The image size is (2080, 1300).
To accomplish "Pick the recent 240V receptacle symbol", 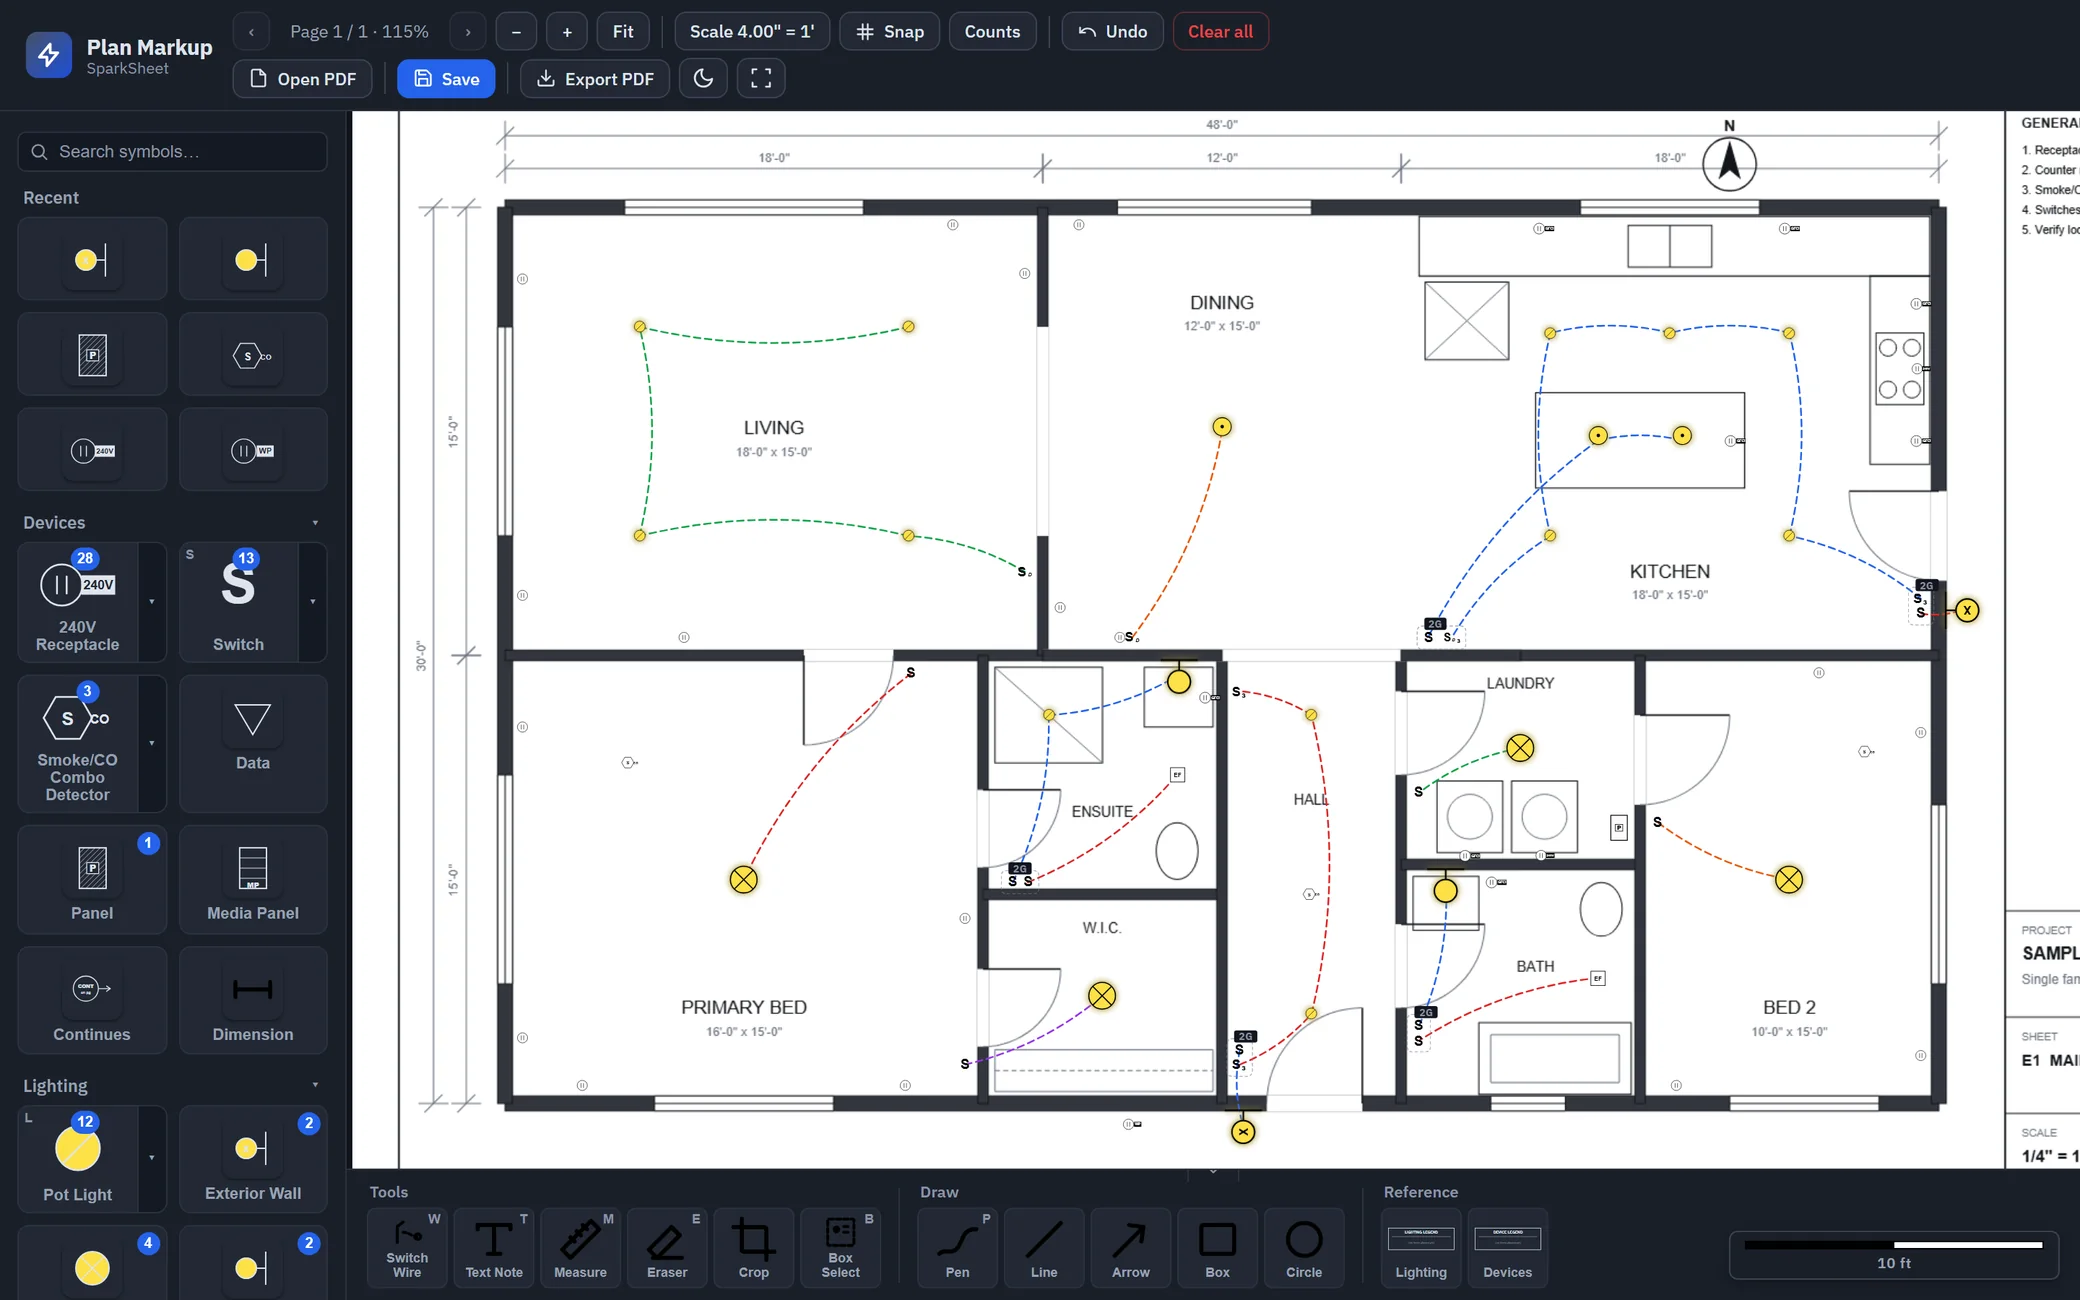I will point(92,450).
